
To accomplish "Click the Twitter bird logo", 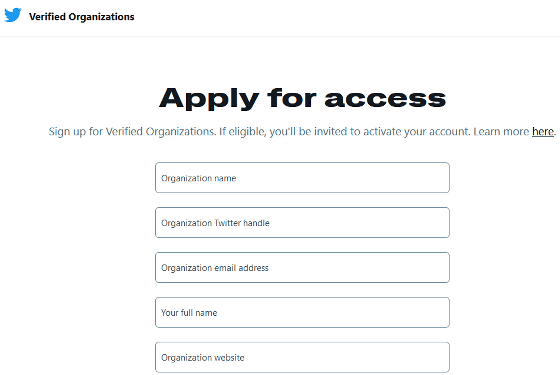I will click(x=12, y=15).
